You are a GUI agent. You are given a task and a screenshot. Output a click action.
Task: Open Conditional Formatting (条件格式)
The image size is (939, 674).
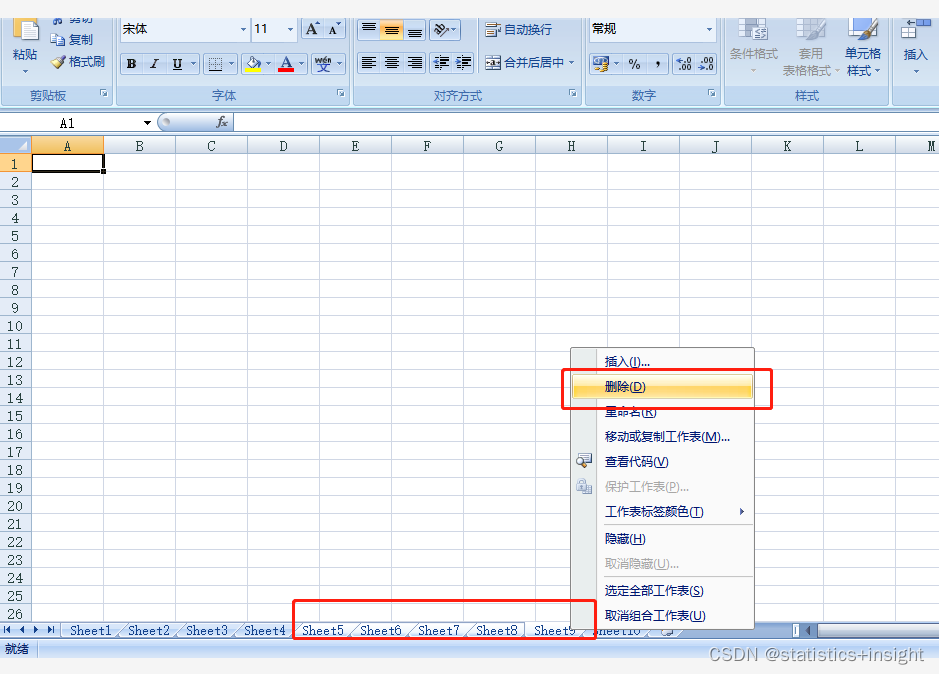click(x=753, y=47)
